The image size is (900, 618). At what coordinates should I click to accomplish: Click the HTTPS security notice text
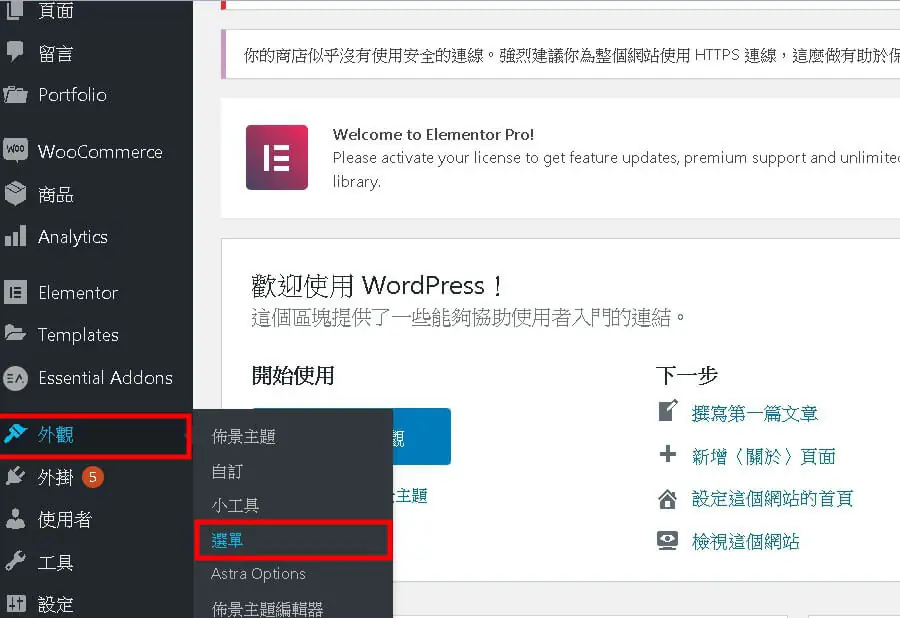(x=572, y=56)
